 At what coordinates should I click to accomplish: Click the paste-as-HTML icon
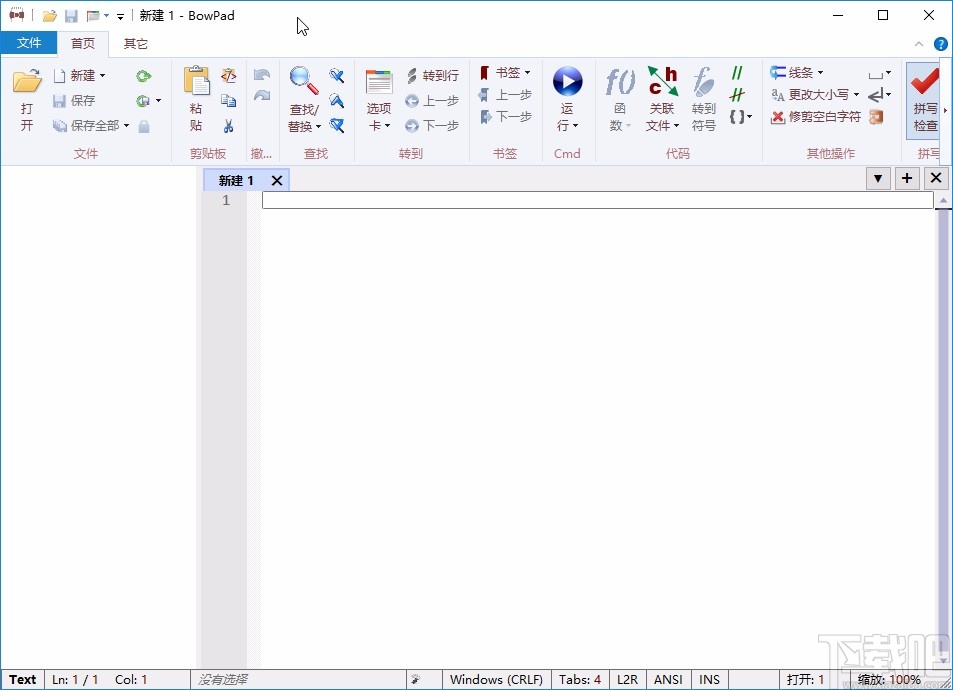229,75
